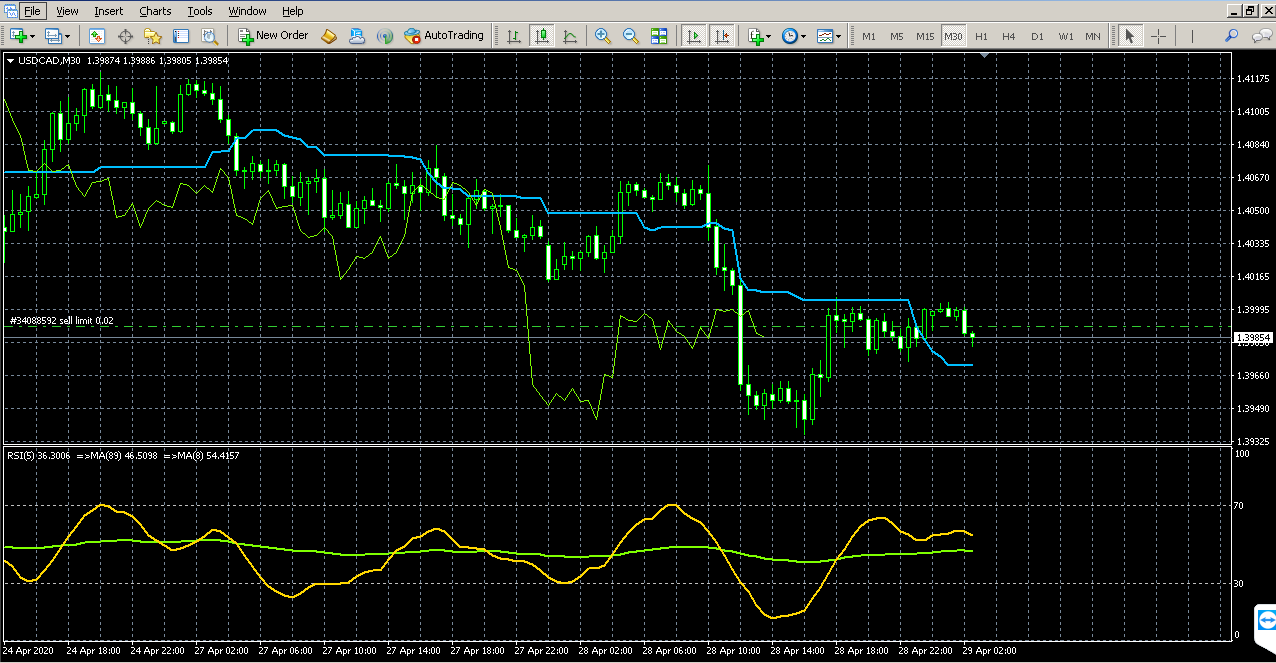
Task: Select the M30 timeframe button
Action: (x=954, y=36)
